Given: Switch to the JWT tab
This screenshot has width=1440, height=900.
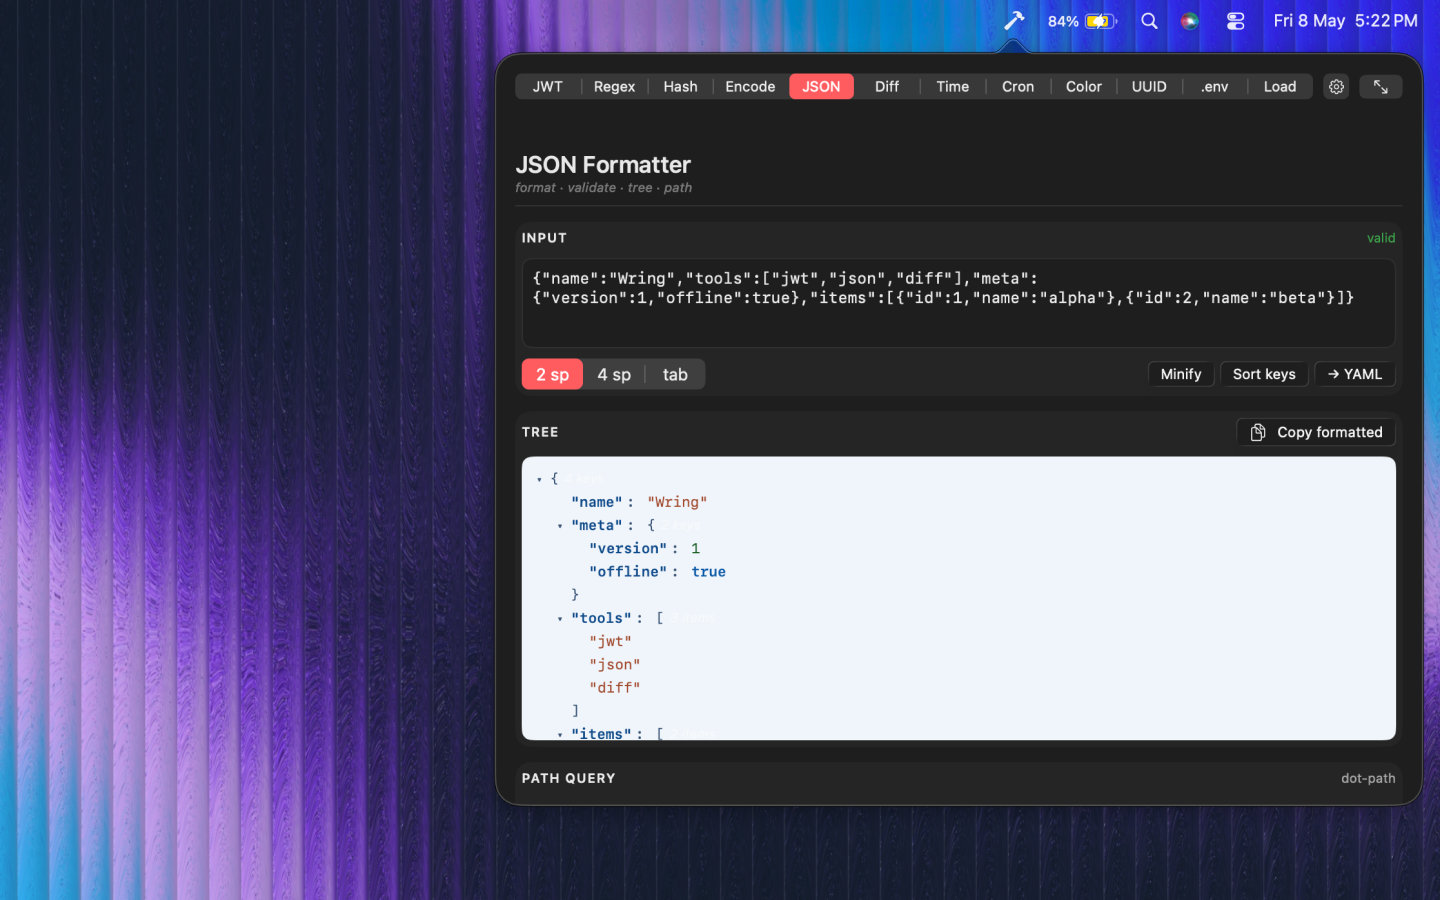Looking at the screenshot, I should 547,87.
